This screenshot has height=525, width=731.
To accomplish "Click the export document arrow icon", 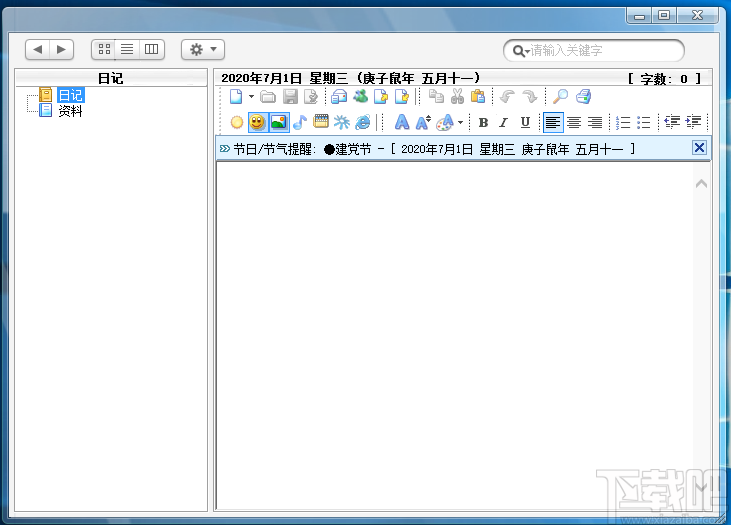I will coord(381,97).
